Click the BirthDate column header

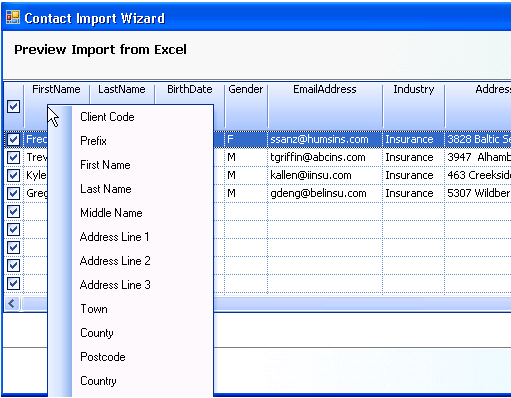pos(190,89)
